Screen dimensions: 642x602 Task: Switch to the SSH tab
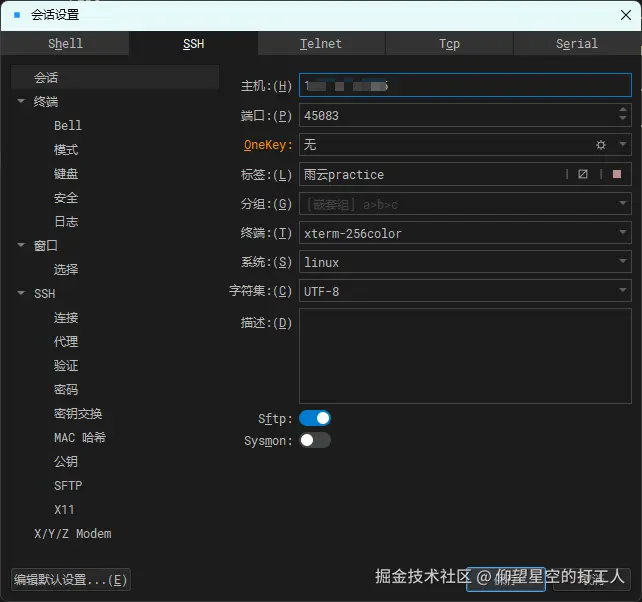(193, 43)
